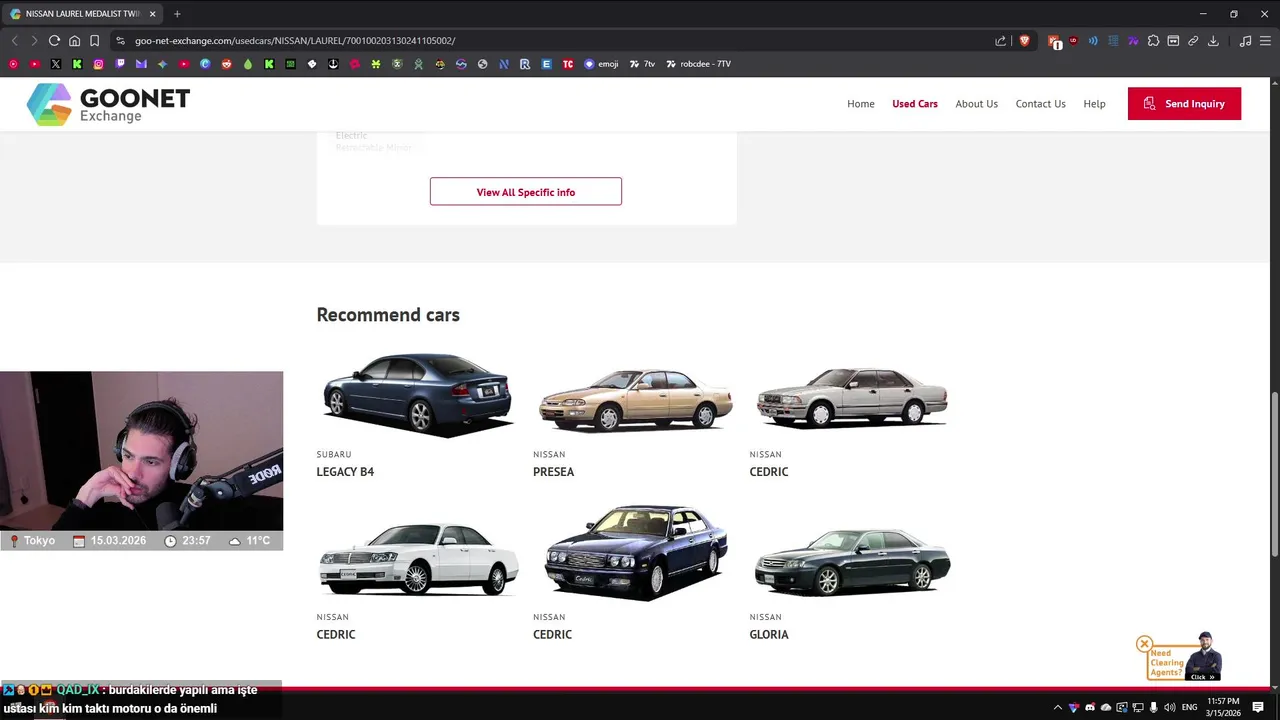This screenshot has height=720, width=1280.
Task: Click View All Specific info button
Action: pyautogui.click(x=526, y=192)
